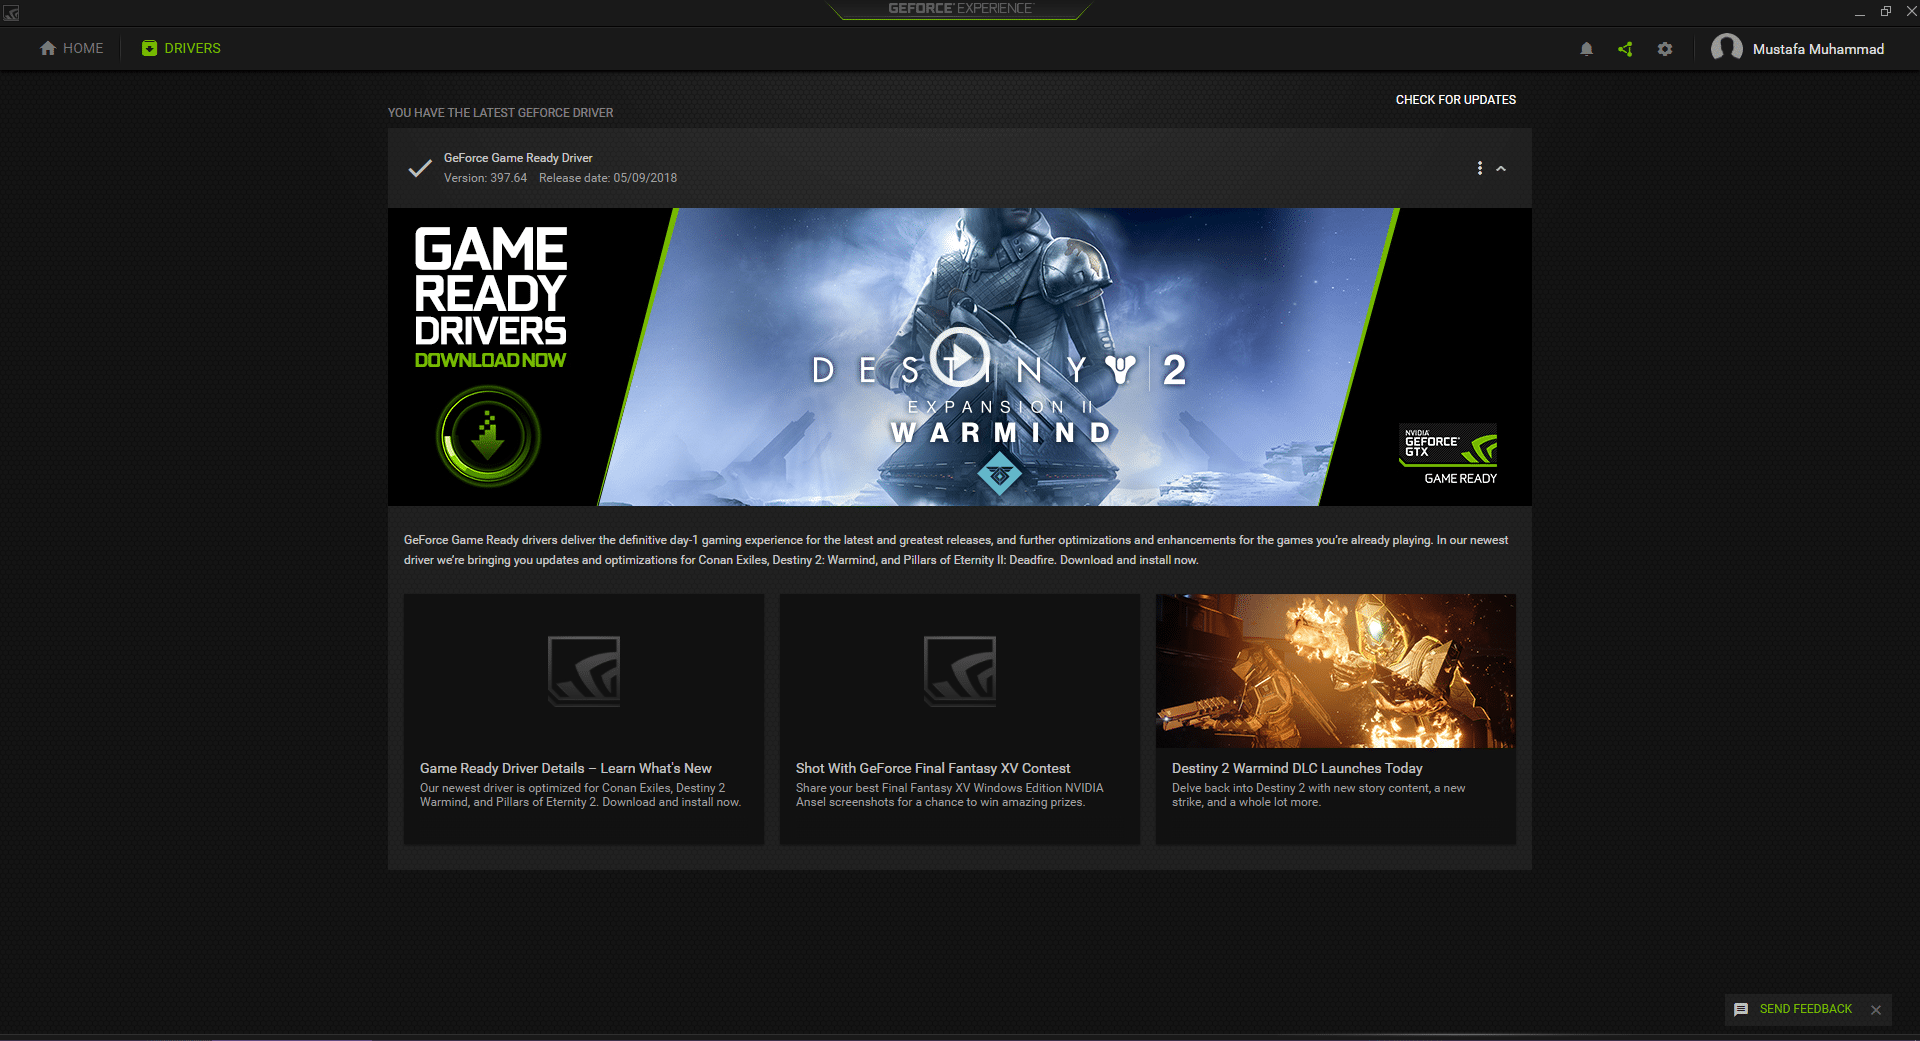Click the home icon in navigation
Viewport: 1920px width, 1041px height.
[x=47, y=48]
